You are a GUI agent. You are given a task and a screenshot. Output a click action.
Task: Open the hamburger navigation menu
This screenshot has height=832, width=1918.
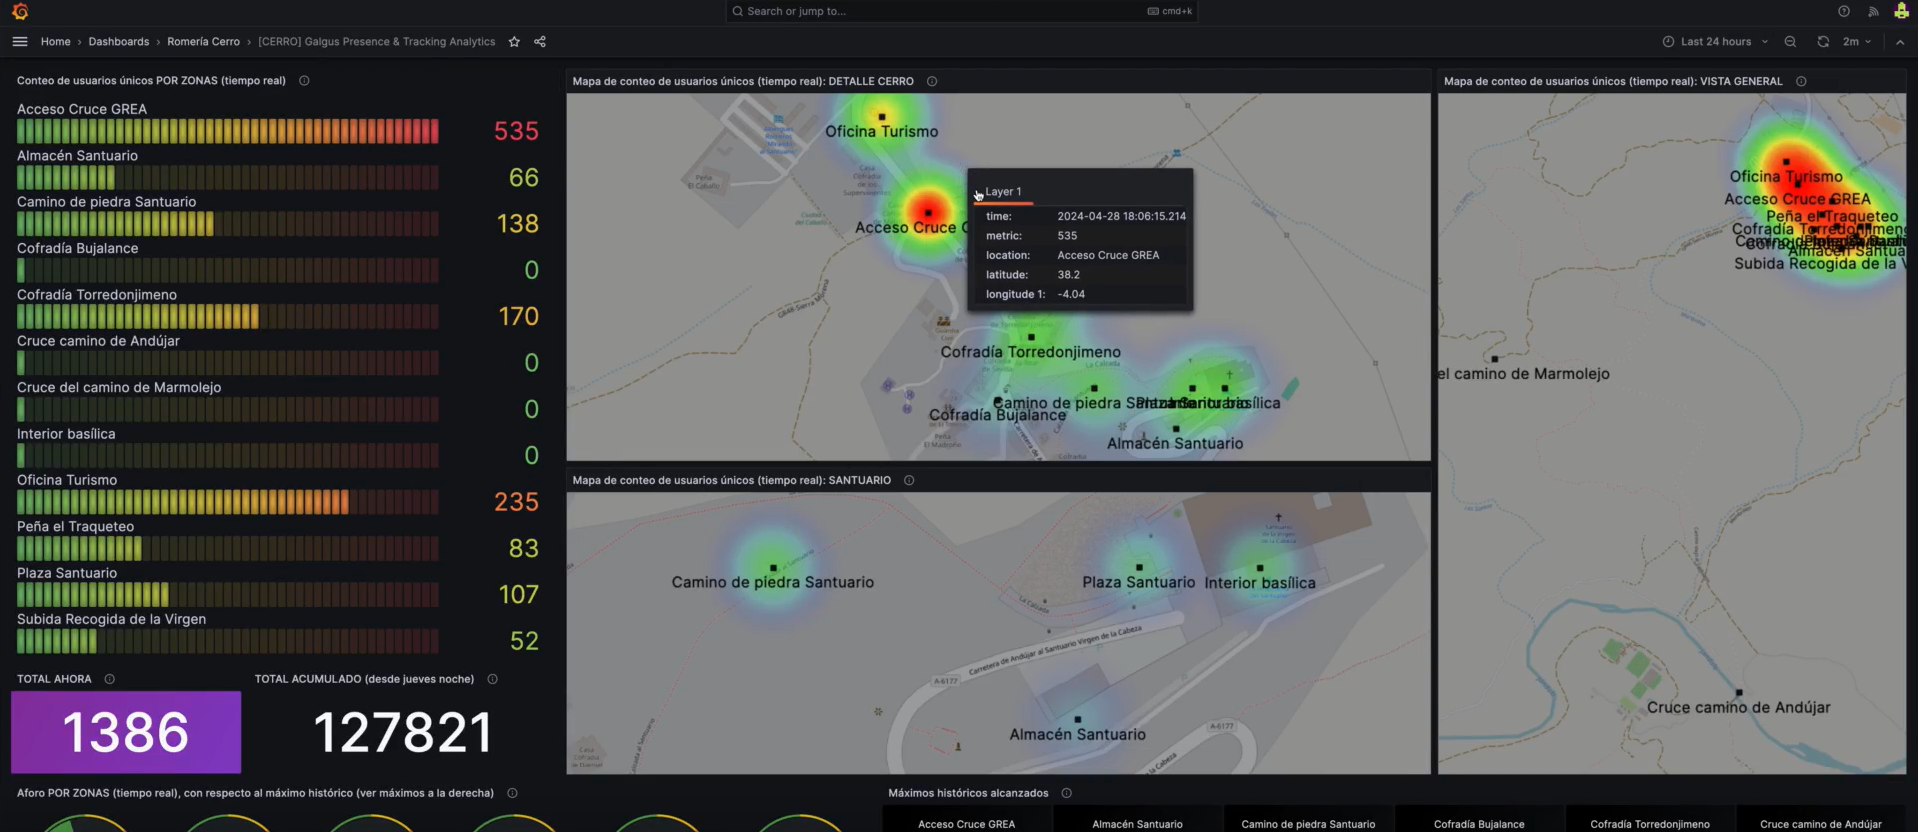[x=20, y=41]
